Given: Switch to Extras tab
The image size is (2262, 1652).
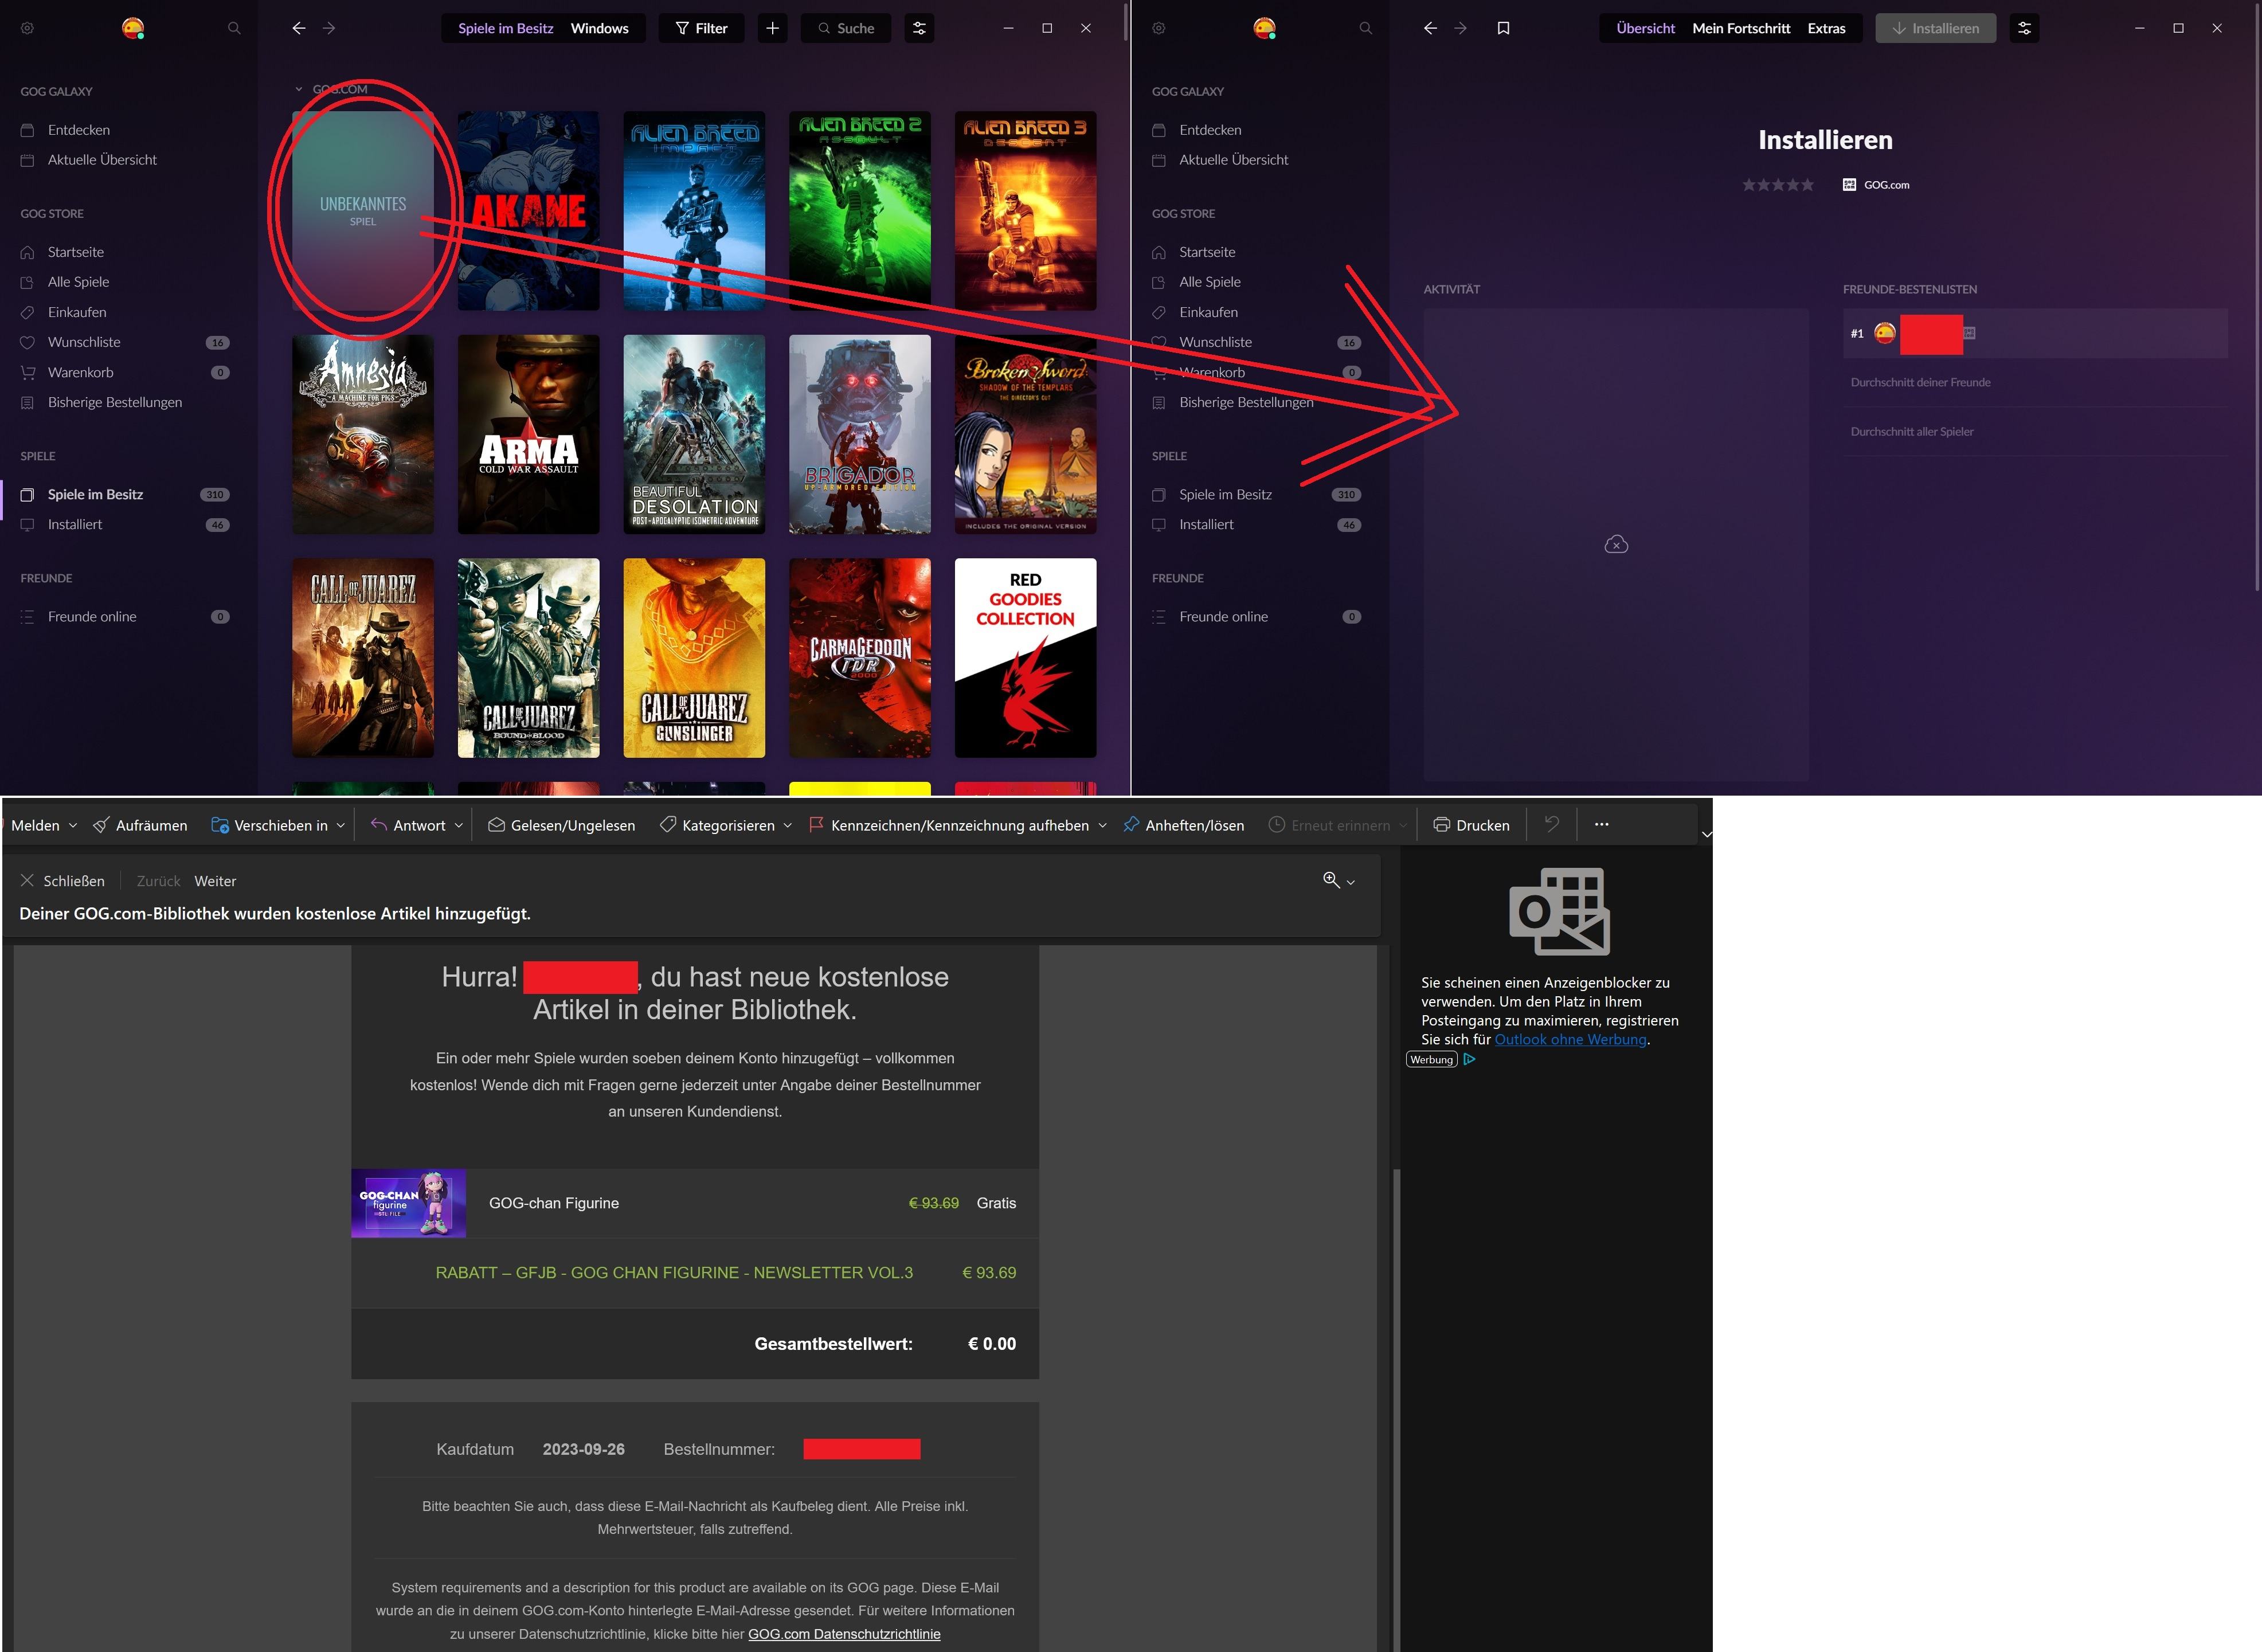Looking at the screenshot, I should pyautogui.click(x=1826, y=28).
